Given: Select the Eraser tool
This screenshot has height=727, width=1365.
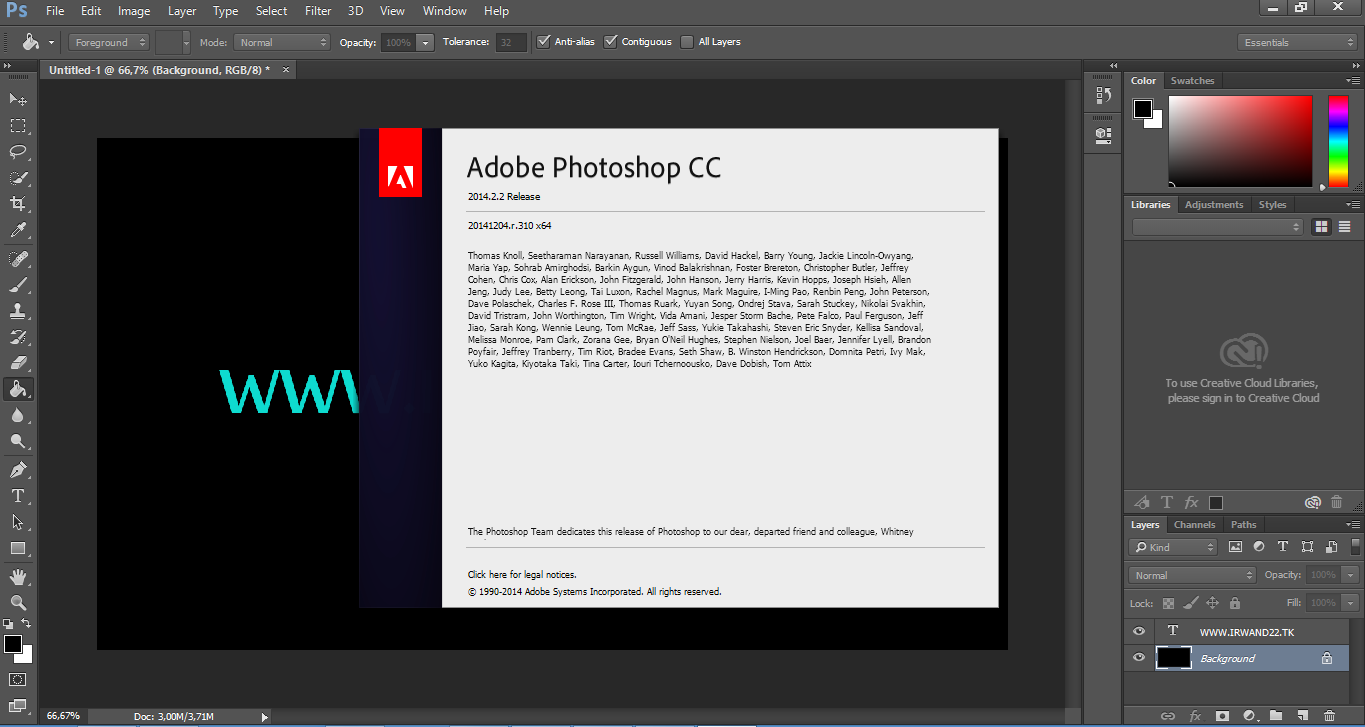Looking at the screenshot, I should click(18, 363).
